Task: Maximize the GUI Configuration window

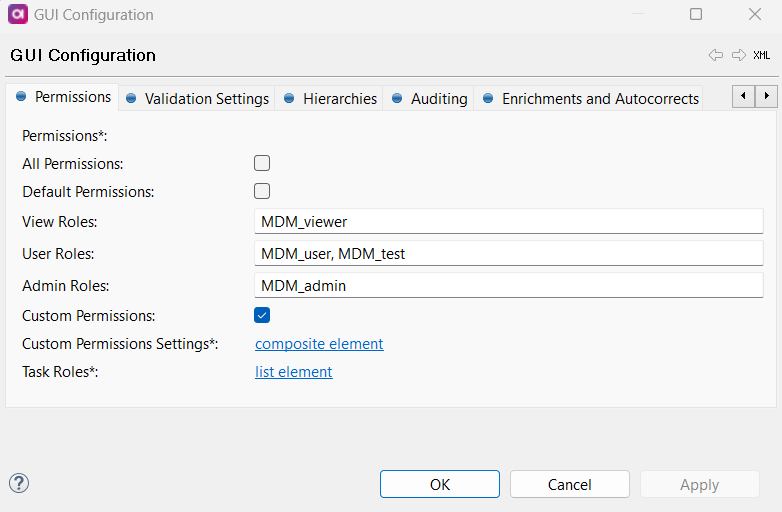Action: 696,15
